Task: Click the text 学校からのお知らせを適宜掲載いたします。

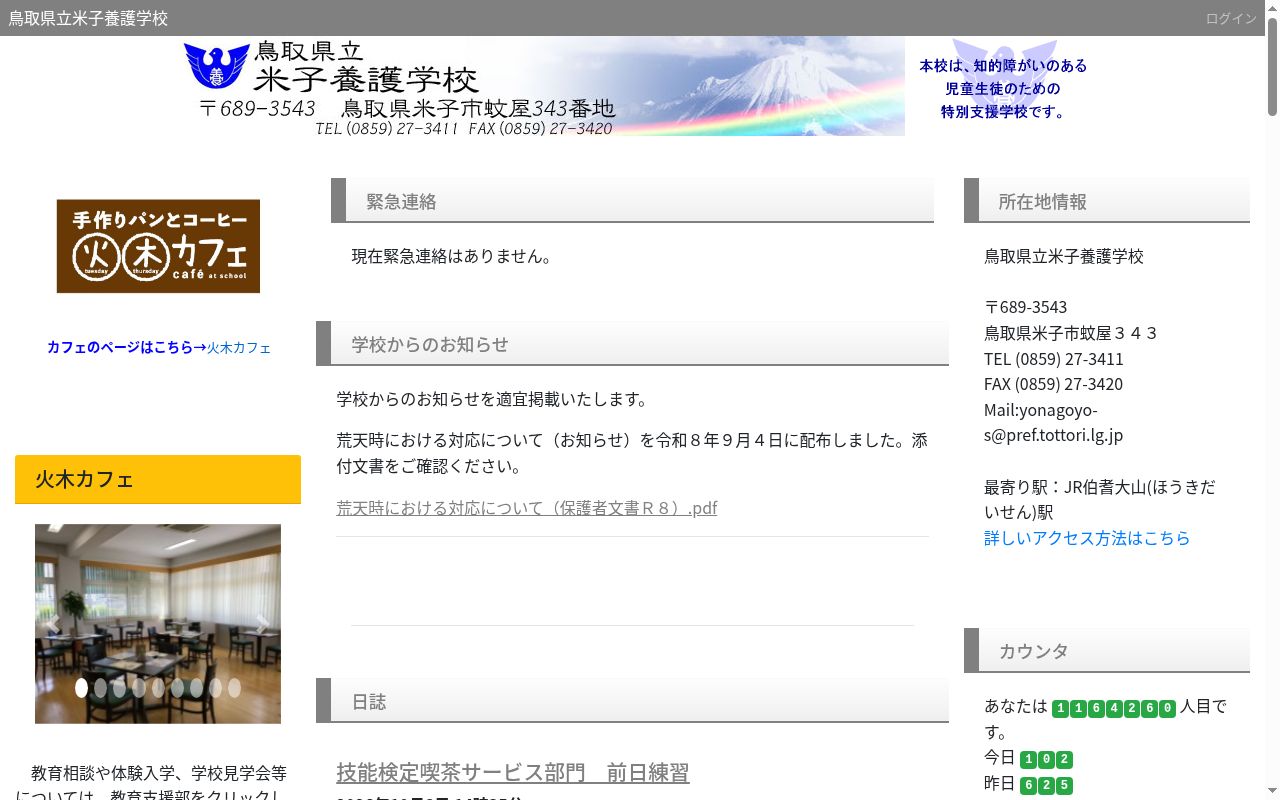Action: pyautogui.click(x=493, y=399)
